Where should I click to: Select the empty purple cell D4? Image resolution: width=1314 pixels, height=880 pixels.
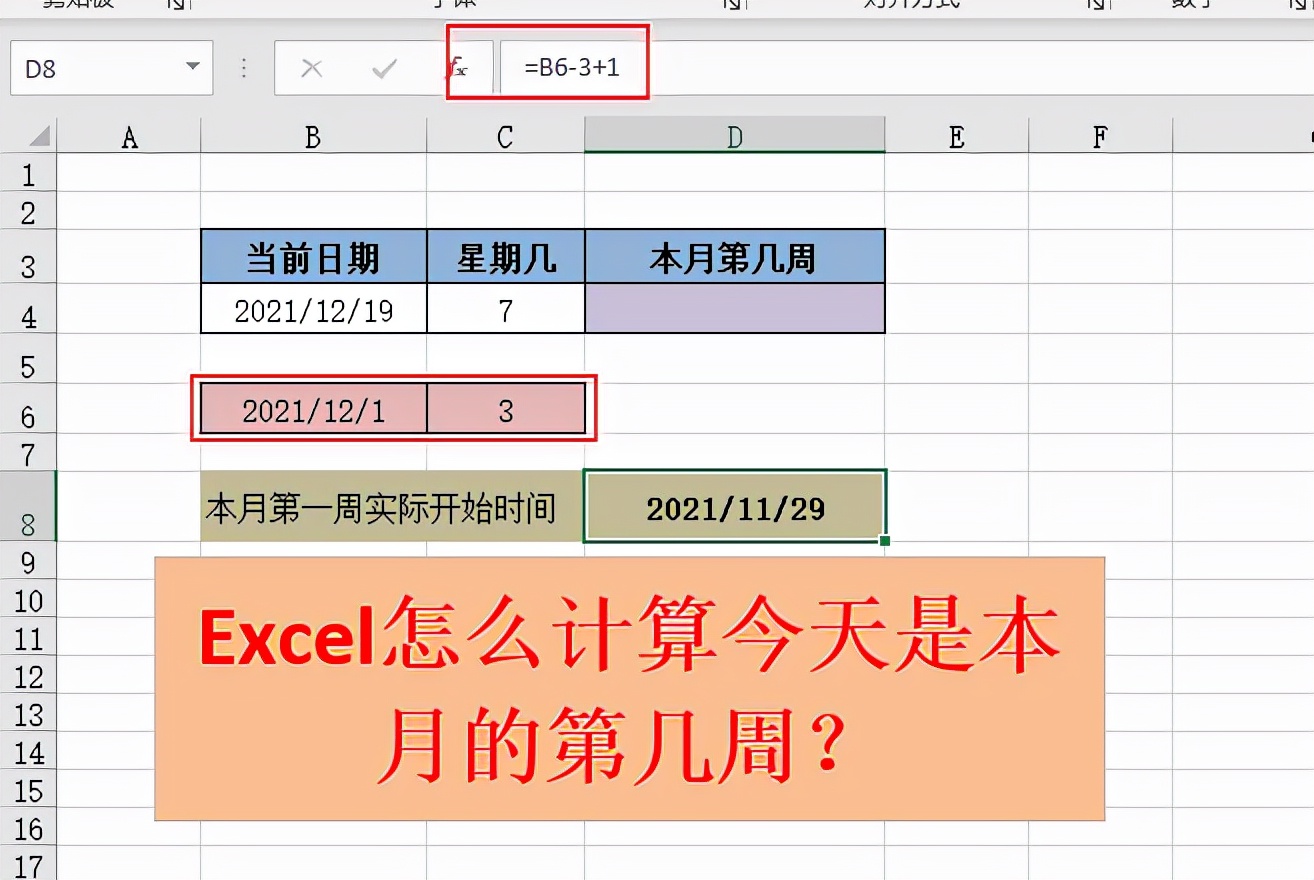(x=735, y=308)
